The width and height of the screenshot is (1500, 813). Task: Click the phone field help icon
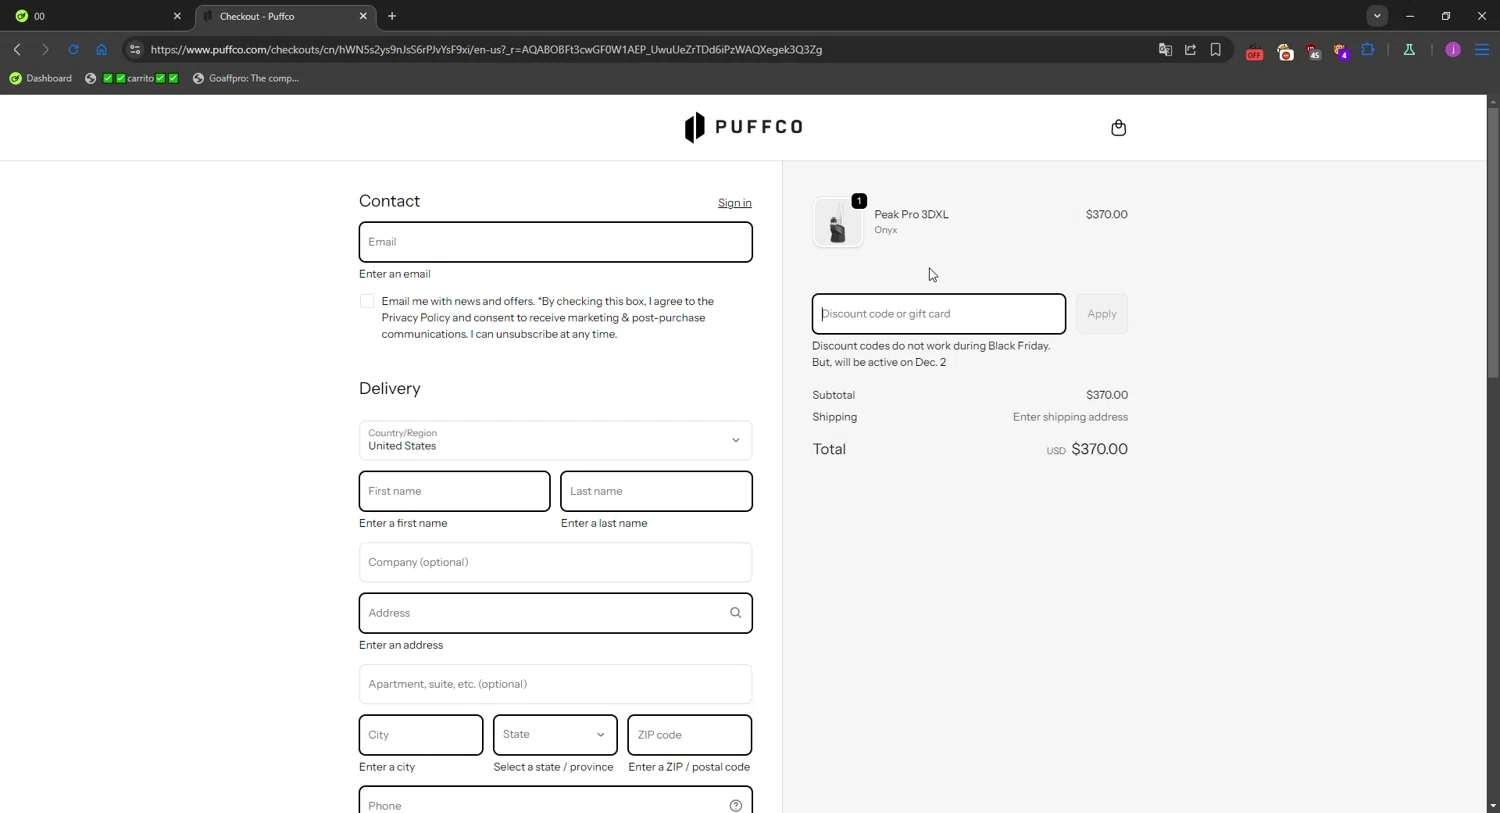[x=735, y=805]
